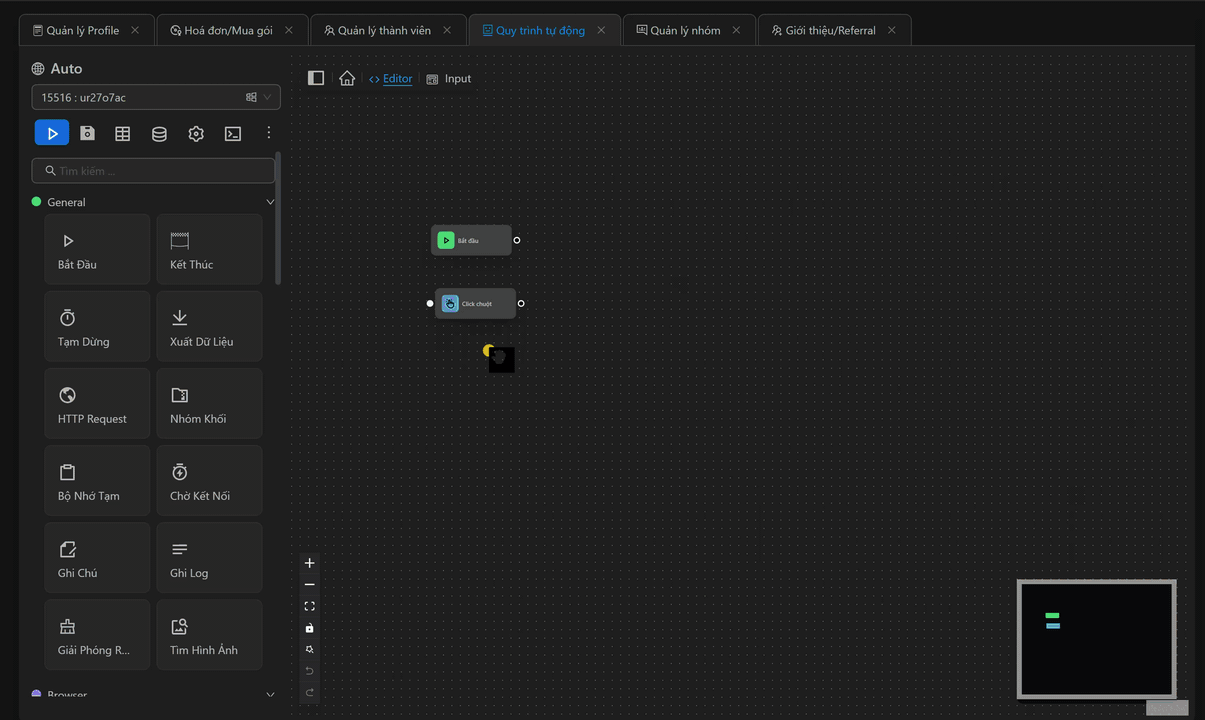Click the home icon in the breadcrumb
1205x720 pixels.
point(347,78)
